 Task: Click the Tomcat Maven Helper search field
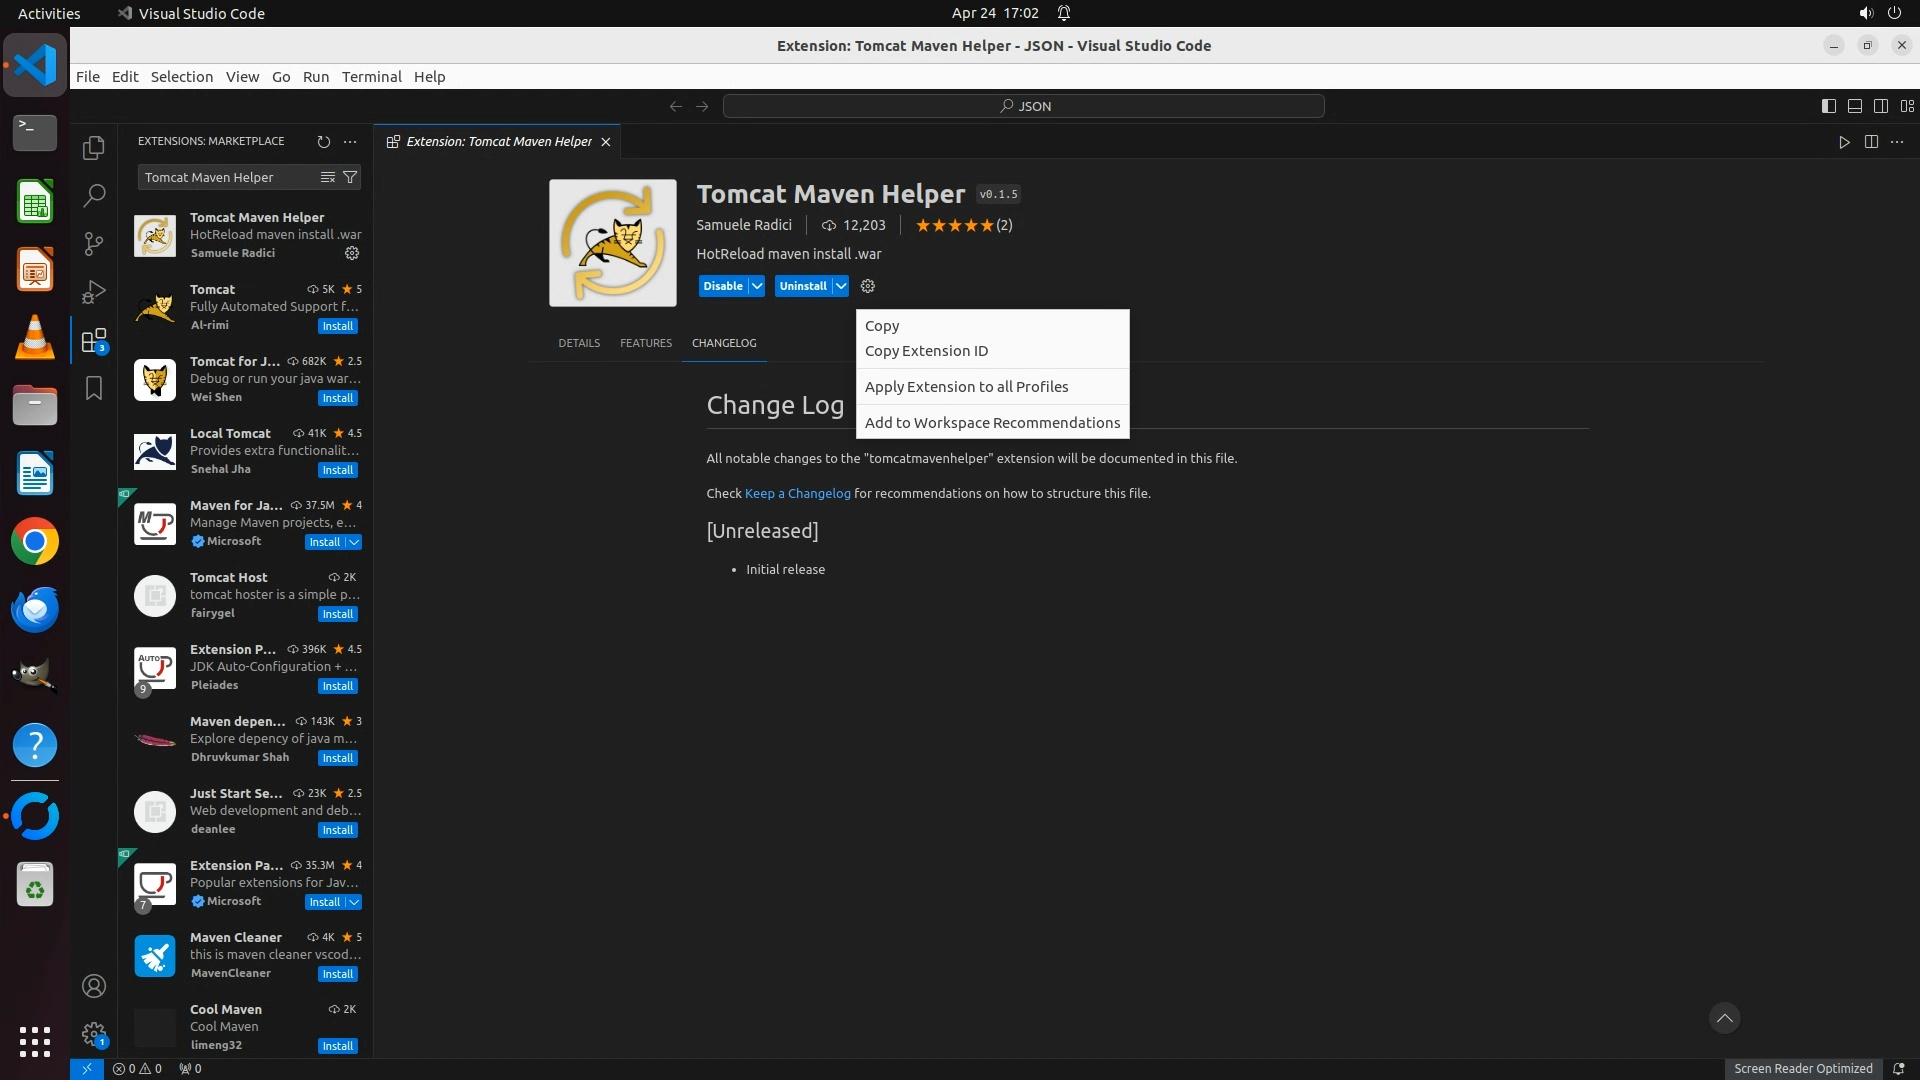[228, 177]
